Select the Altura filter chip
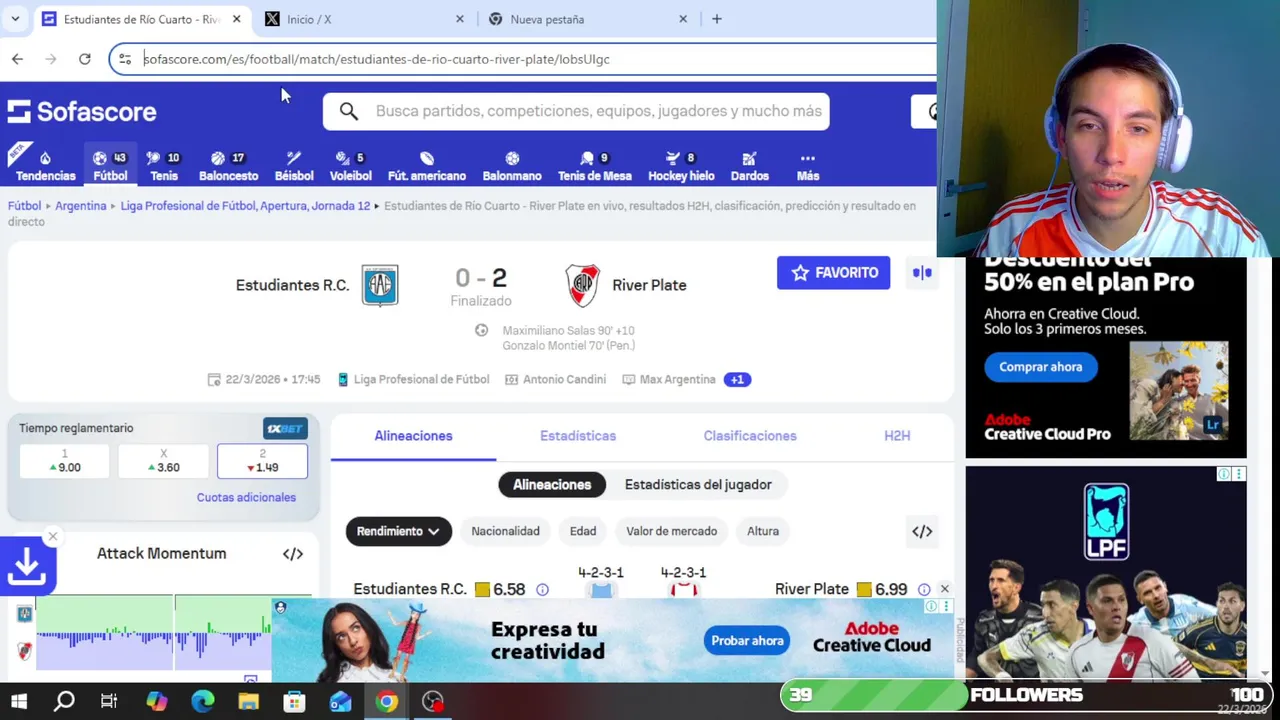 tap(763, 532)
